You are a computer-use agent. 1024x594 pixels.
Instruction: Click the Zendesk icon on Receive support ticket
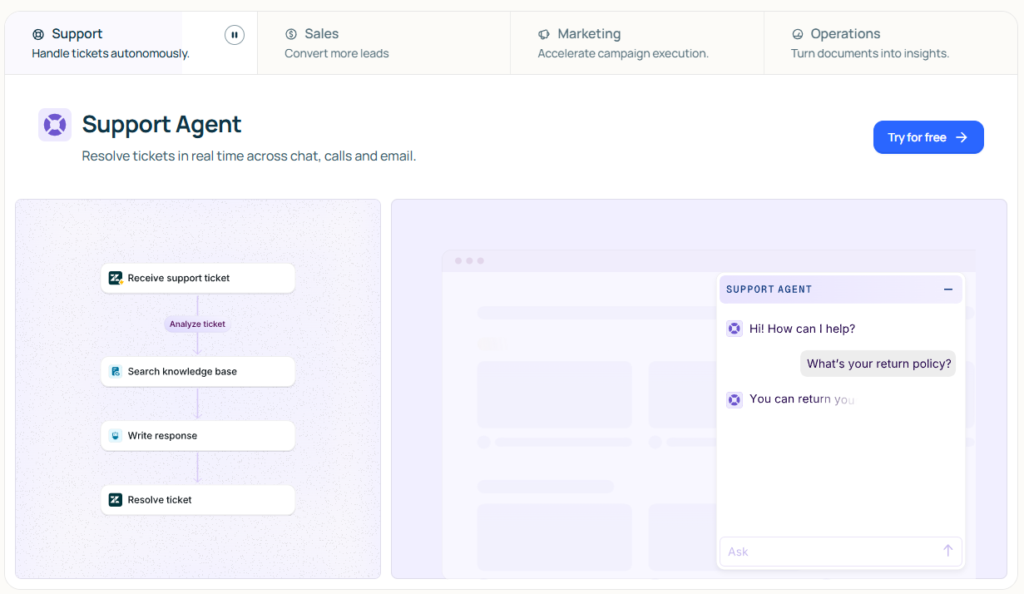115,278
